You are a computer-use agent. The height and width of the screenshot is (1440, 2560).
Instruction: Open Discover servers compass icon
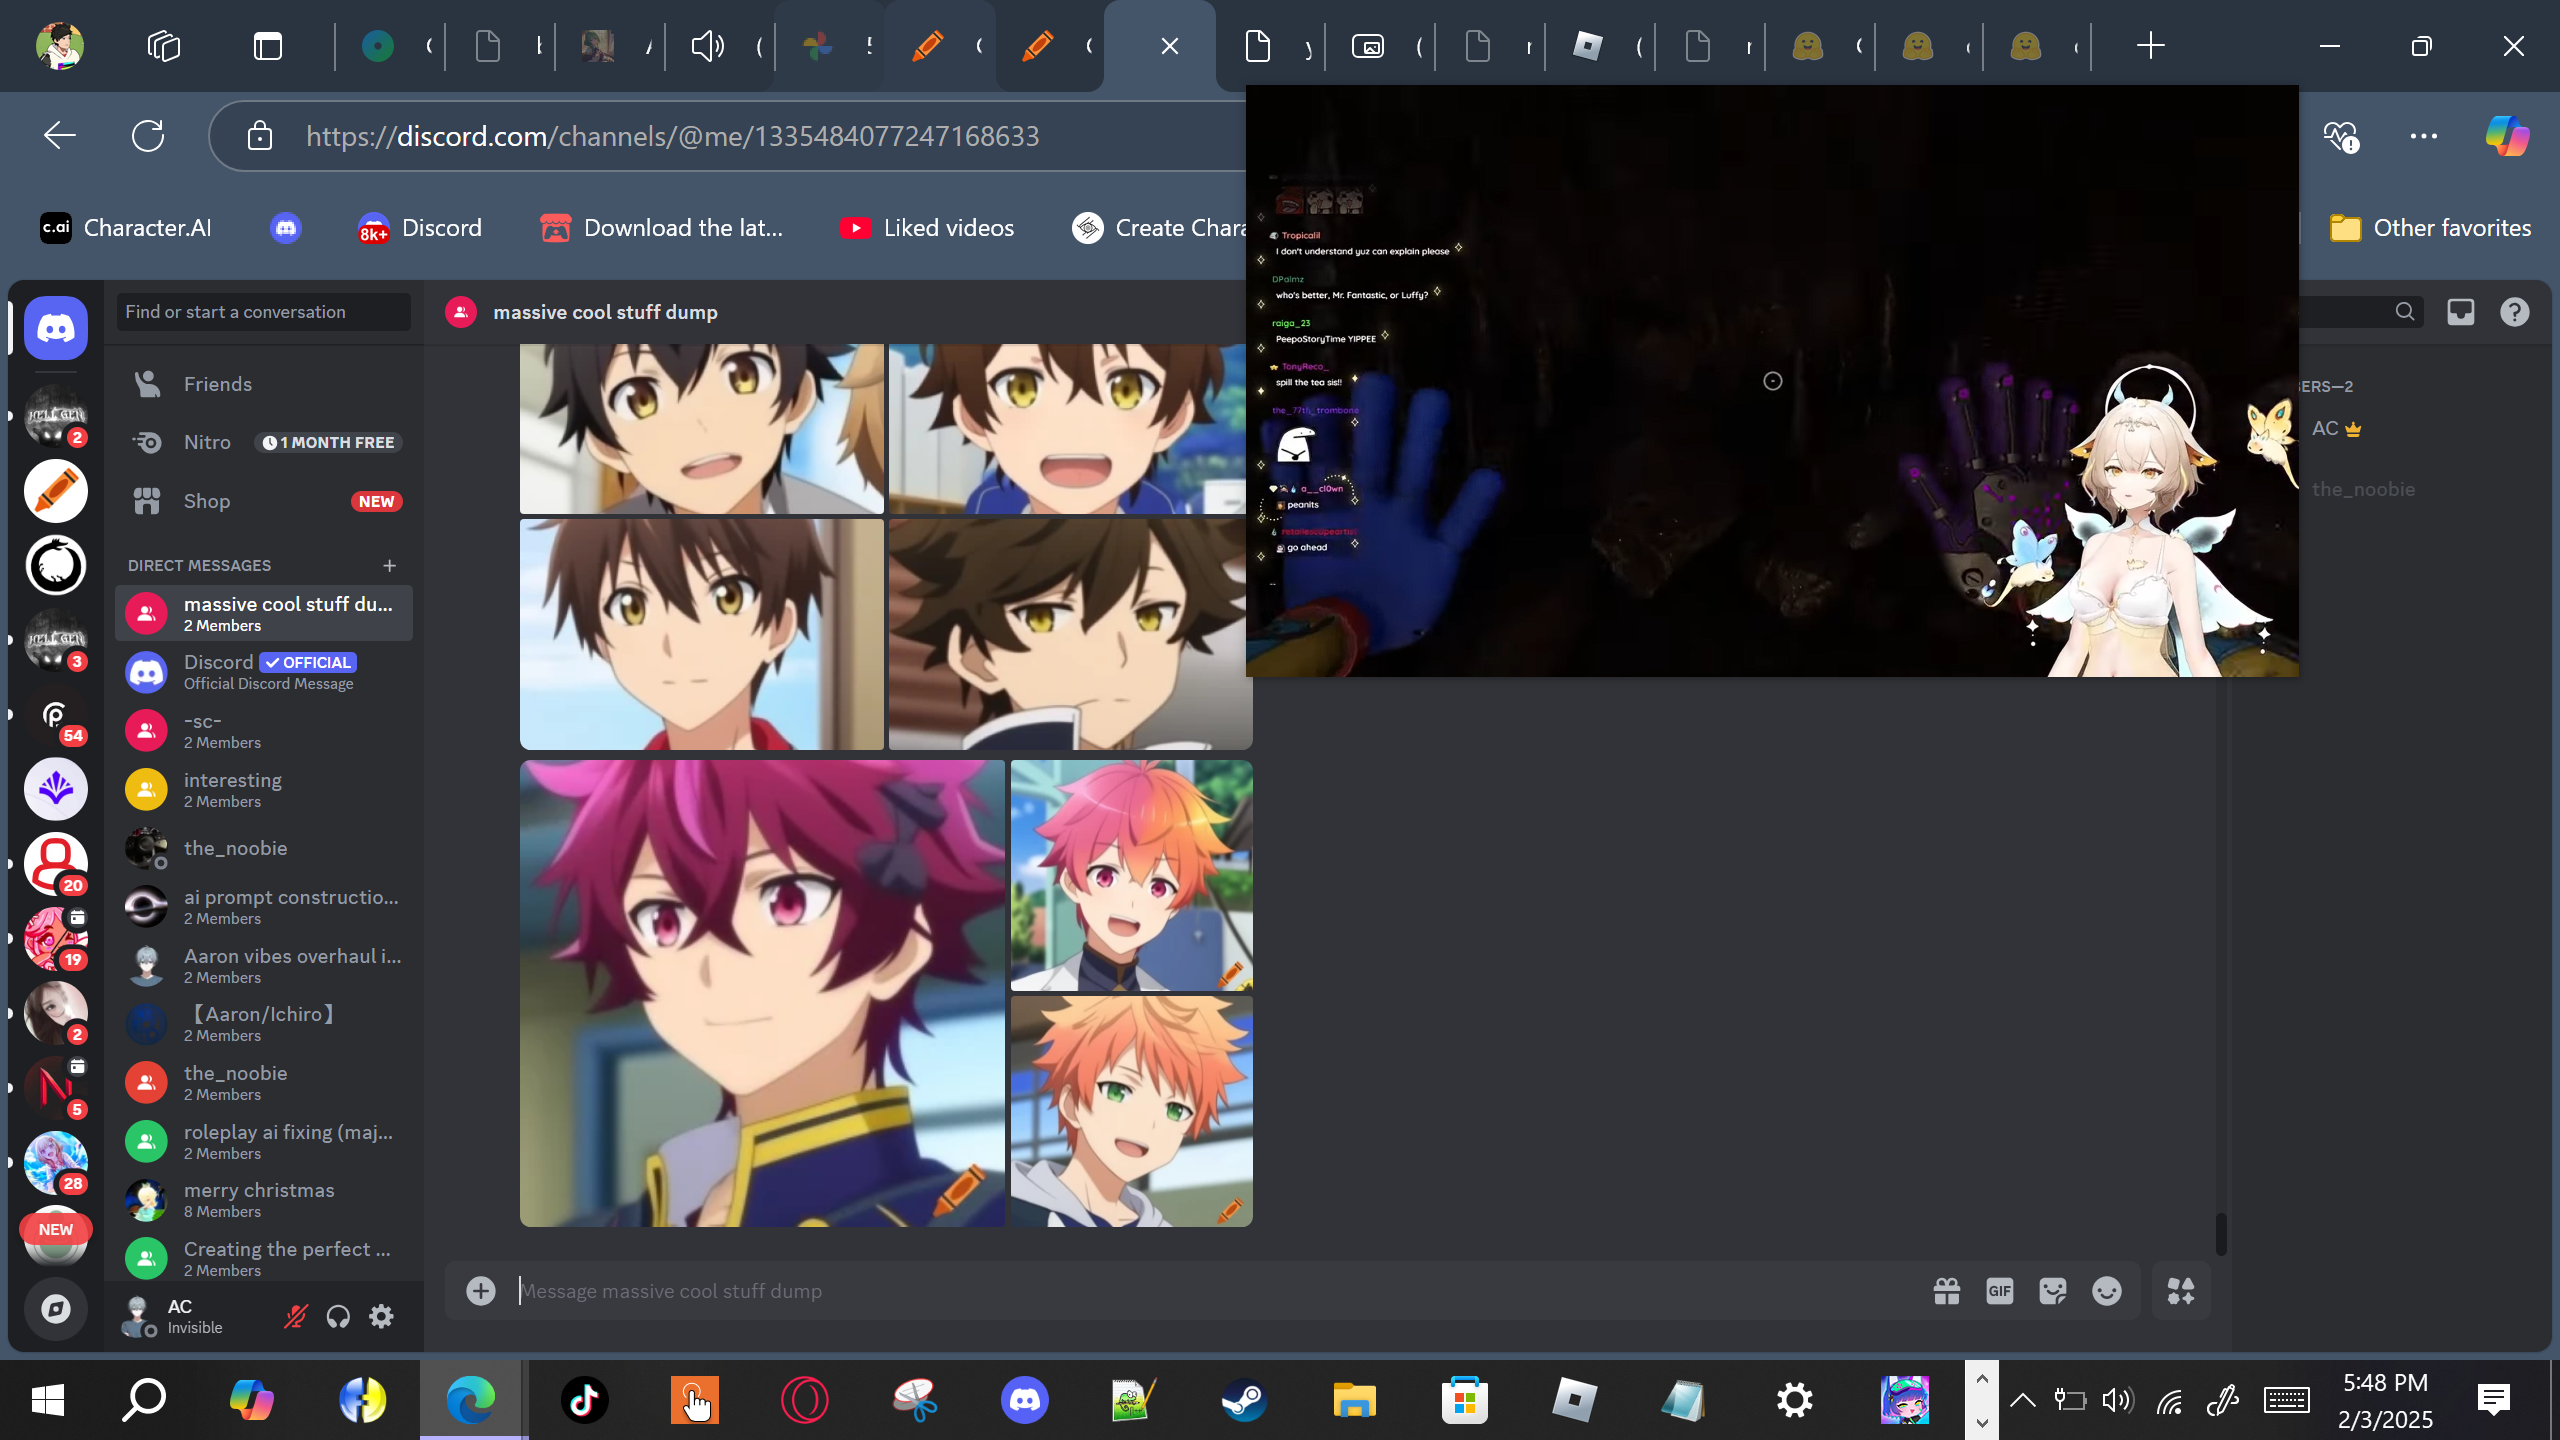click(56, 1308)
